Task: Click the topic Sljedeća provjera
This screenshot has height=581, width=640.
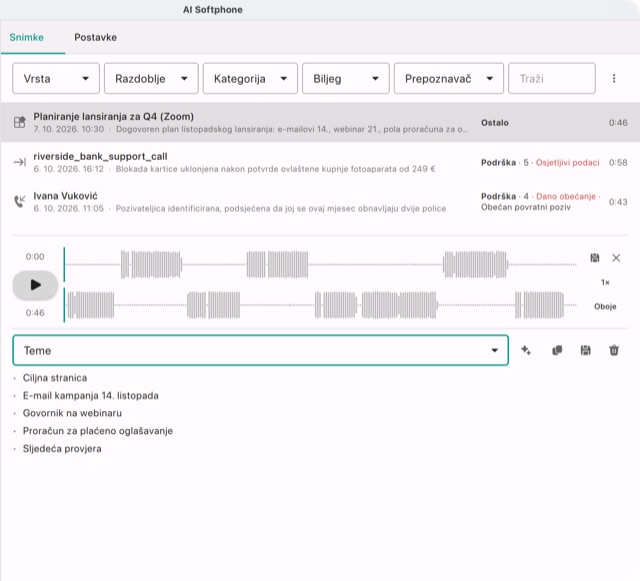Action: tap(62, 449)
